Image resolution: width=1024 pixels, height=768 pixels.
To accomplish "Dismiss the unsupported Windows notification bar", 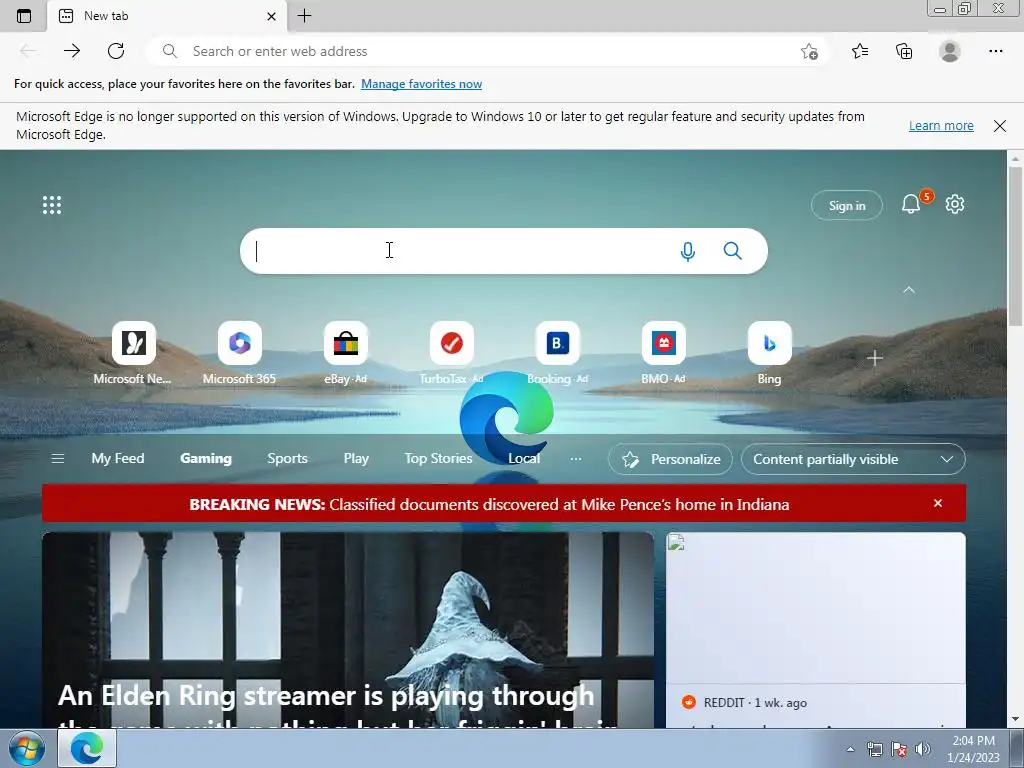I will click(999, 125).
